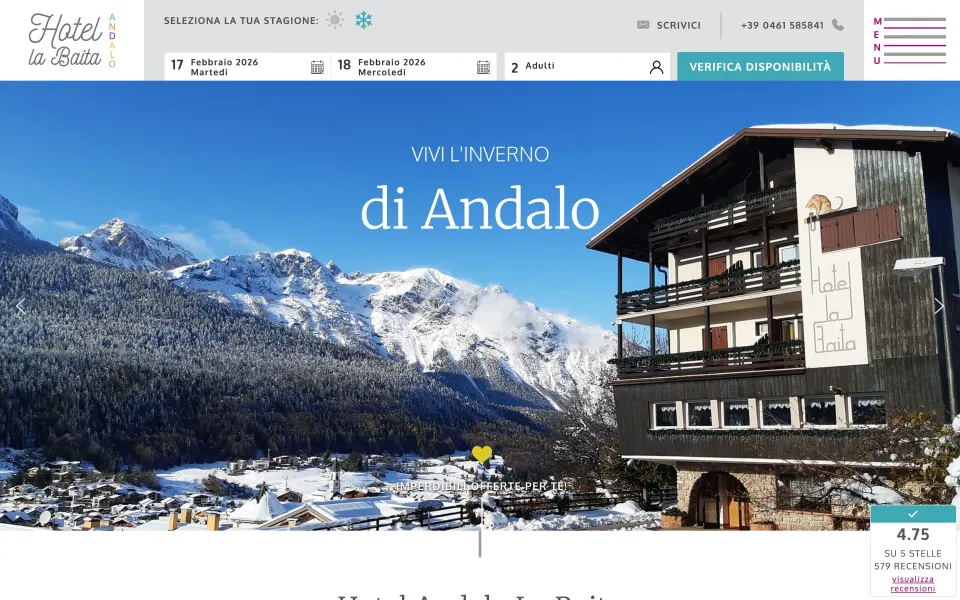
Task: Open check-in date 17 Febbraio 2026
Action: coord(247,67)
